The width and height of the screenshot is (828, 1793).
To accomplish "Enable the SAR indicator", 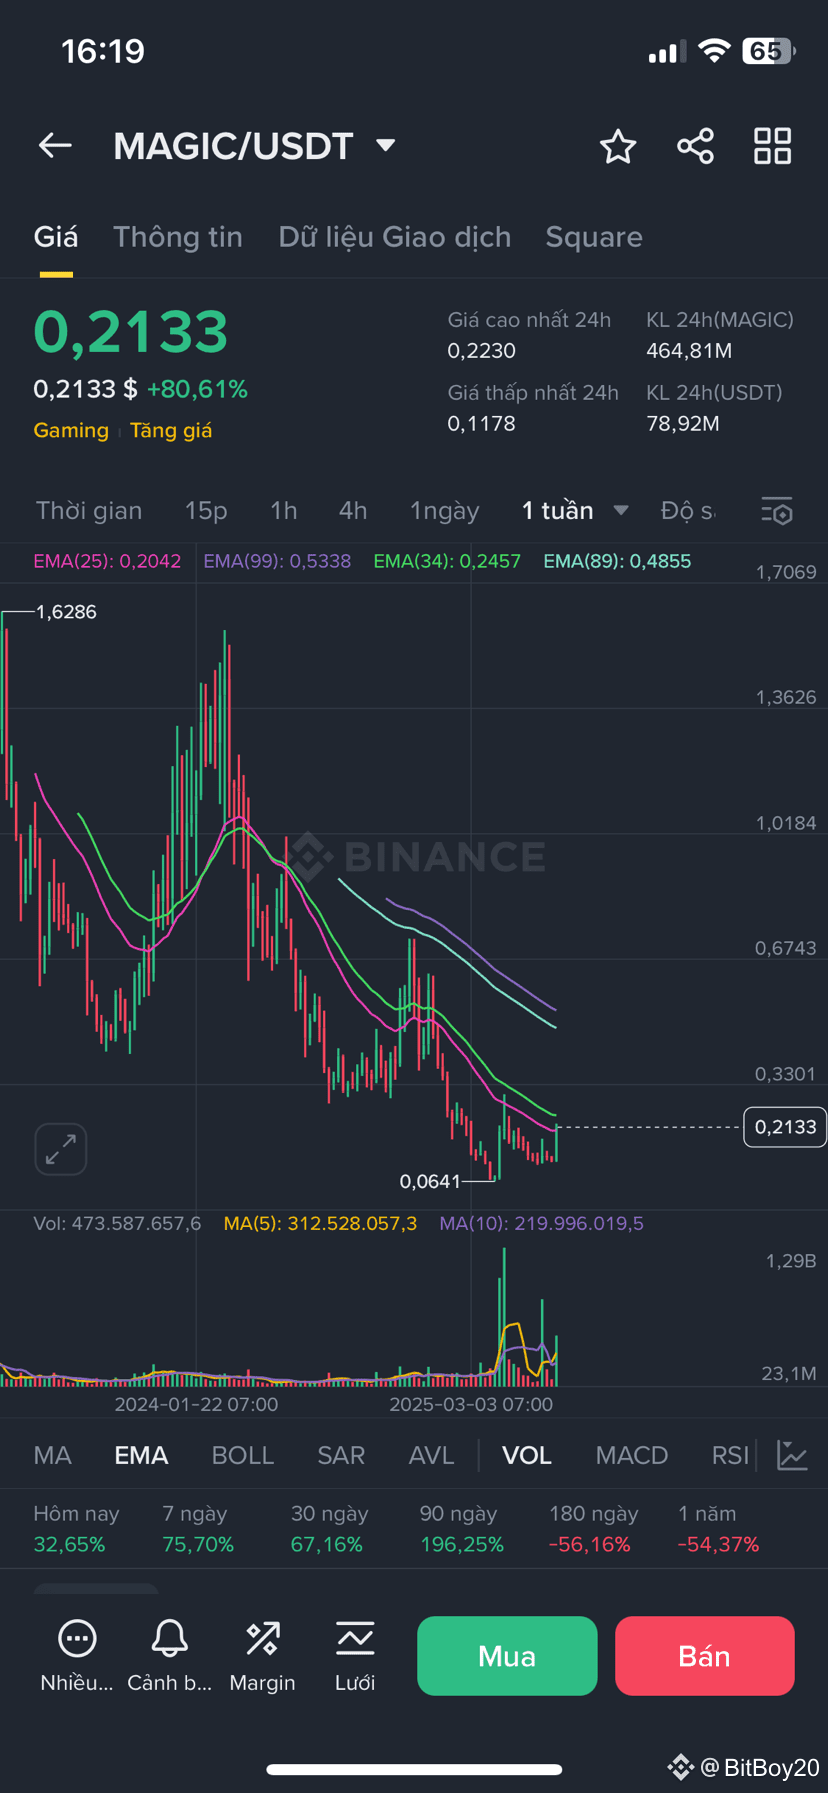I will click(341, 1455).
